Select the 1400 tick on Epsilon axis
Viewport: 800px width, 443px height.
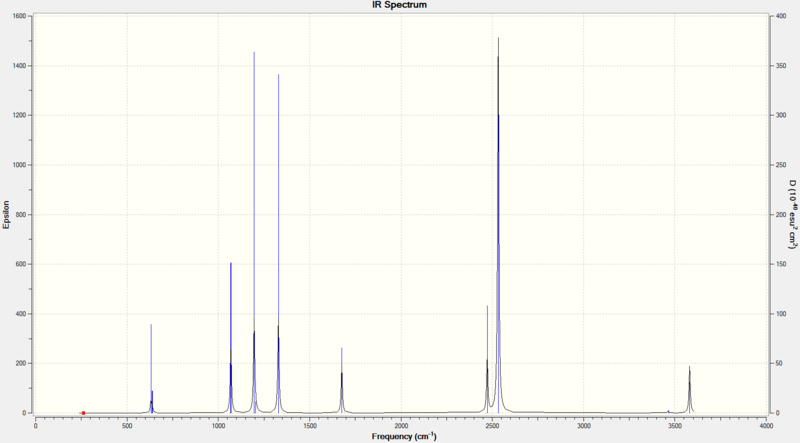click(x=19, y=66)
